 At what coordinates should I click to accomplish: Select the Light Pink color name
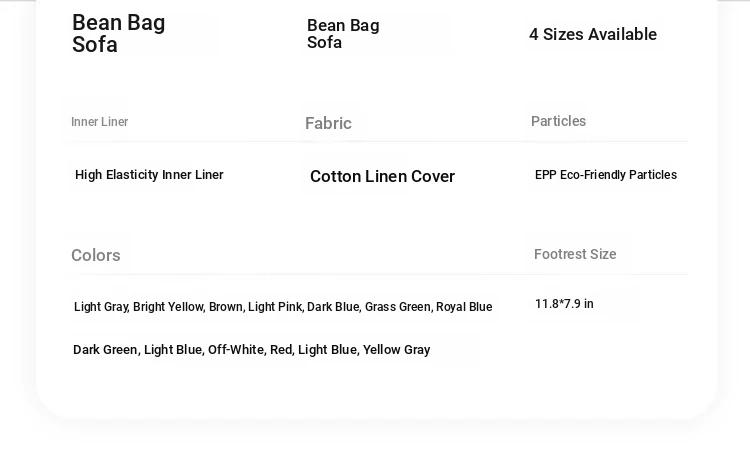(x=274, y=307)
